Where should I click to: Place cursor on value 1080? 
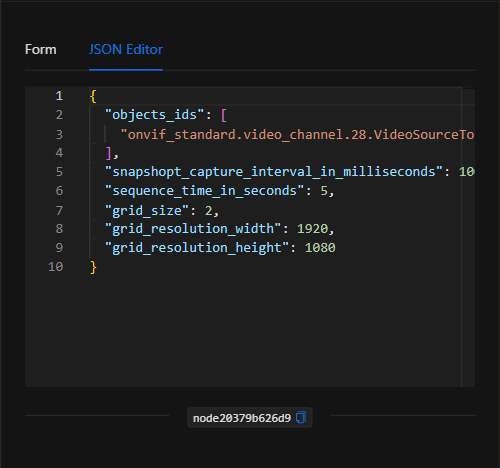320,248
